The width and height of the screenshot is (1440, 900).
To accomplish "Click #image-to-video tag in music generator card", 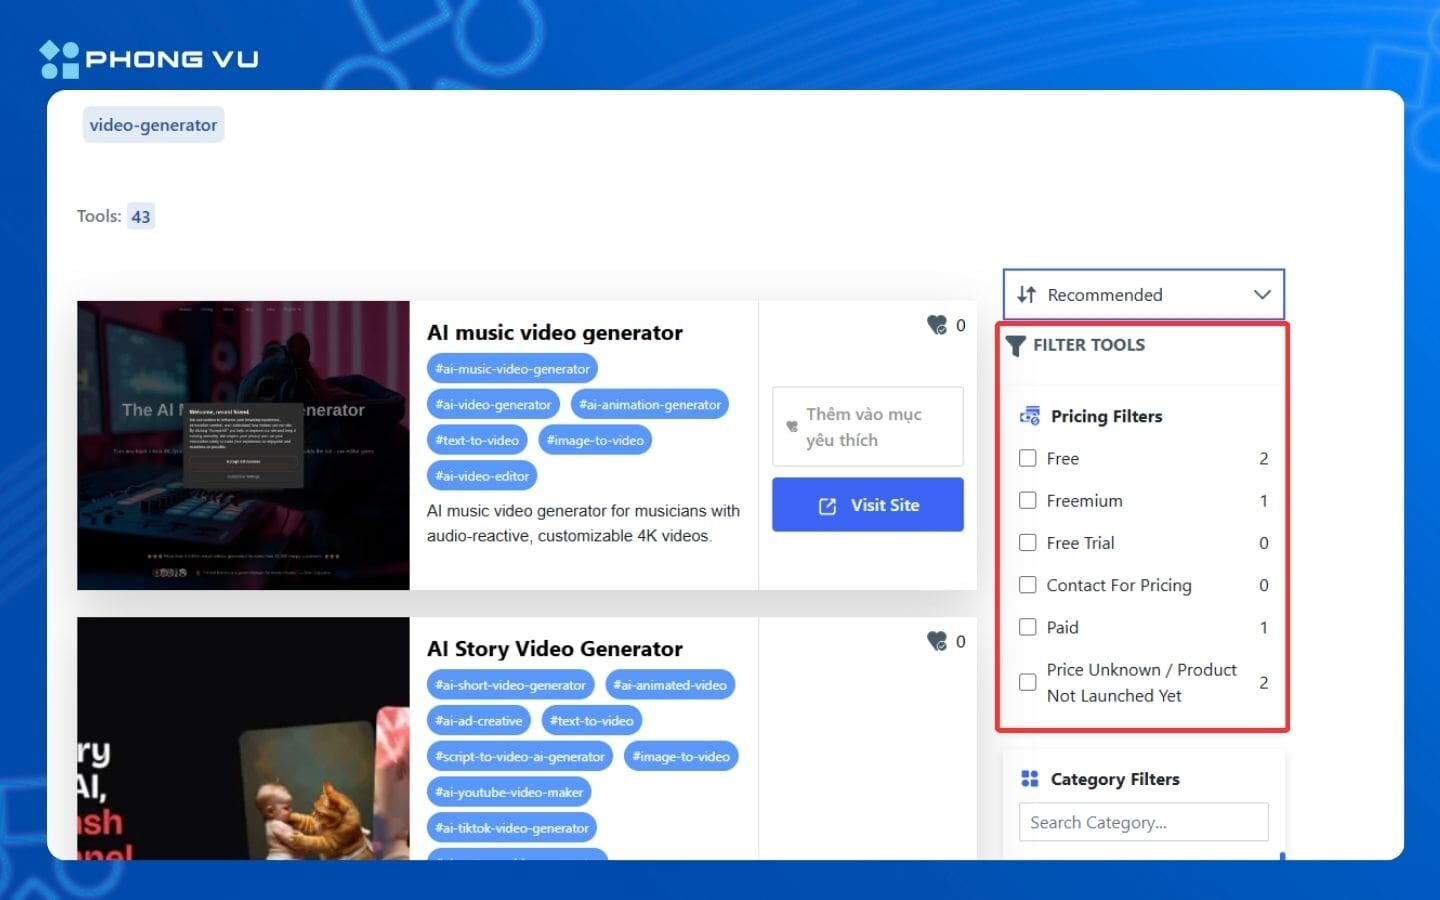I will coord(595,440).
